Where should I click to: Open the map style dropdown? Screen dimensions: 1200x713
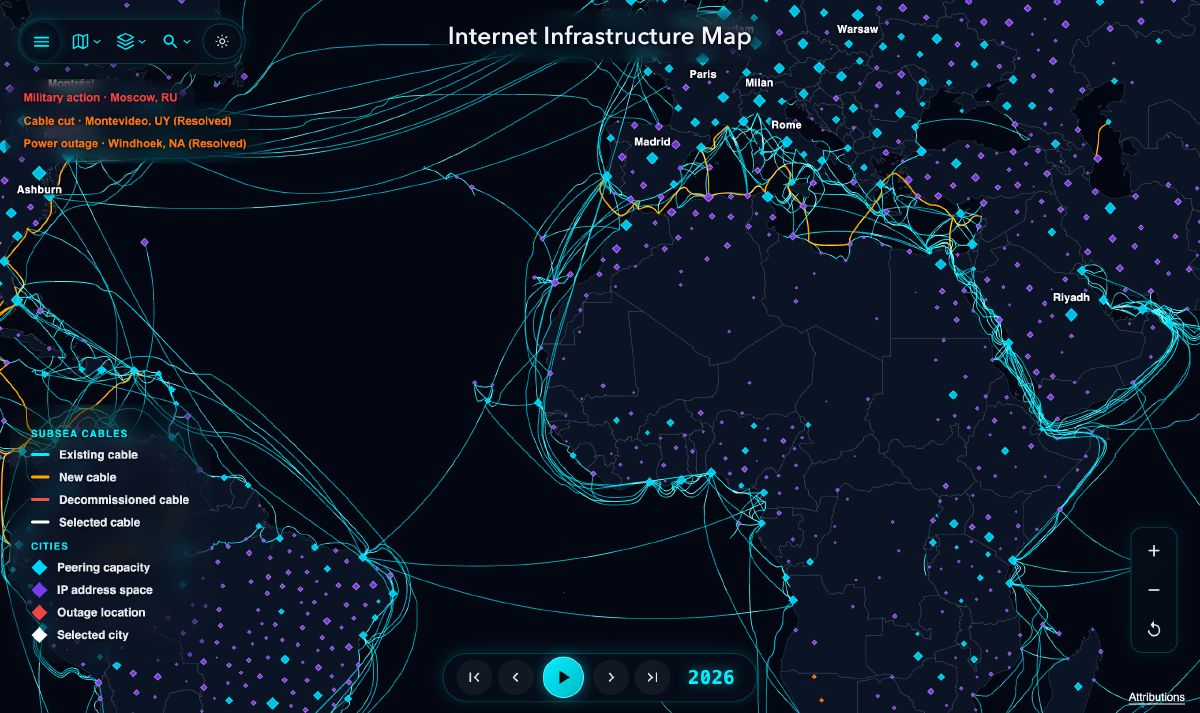coord(87,42)
